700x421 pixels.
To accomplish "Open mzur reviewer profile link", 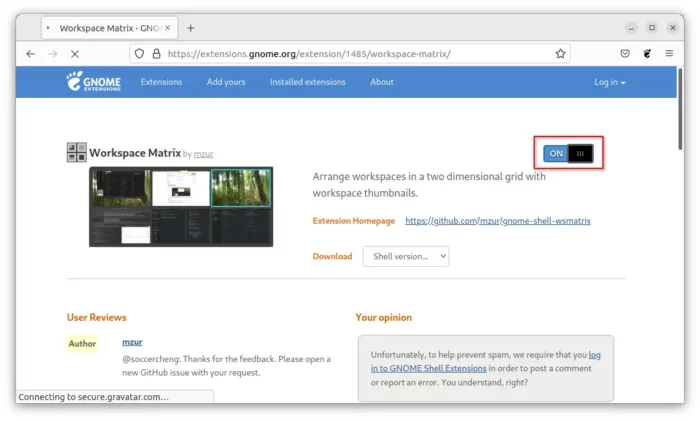I will point(132,342).
